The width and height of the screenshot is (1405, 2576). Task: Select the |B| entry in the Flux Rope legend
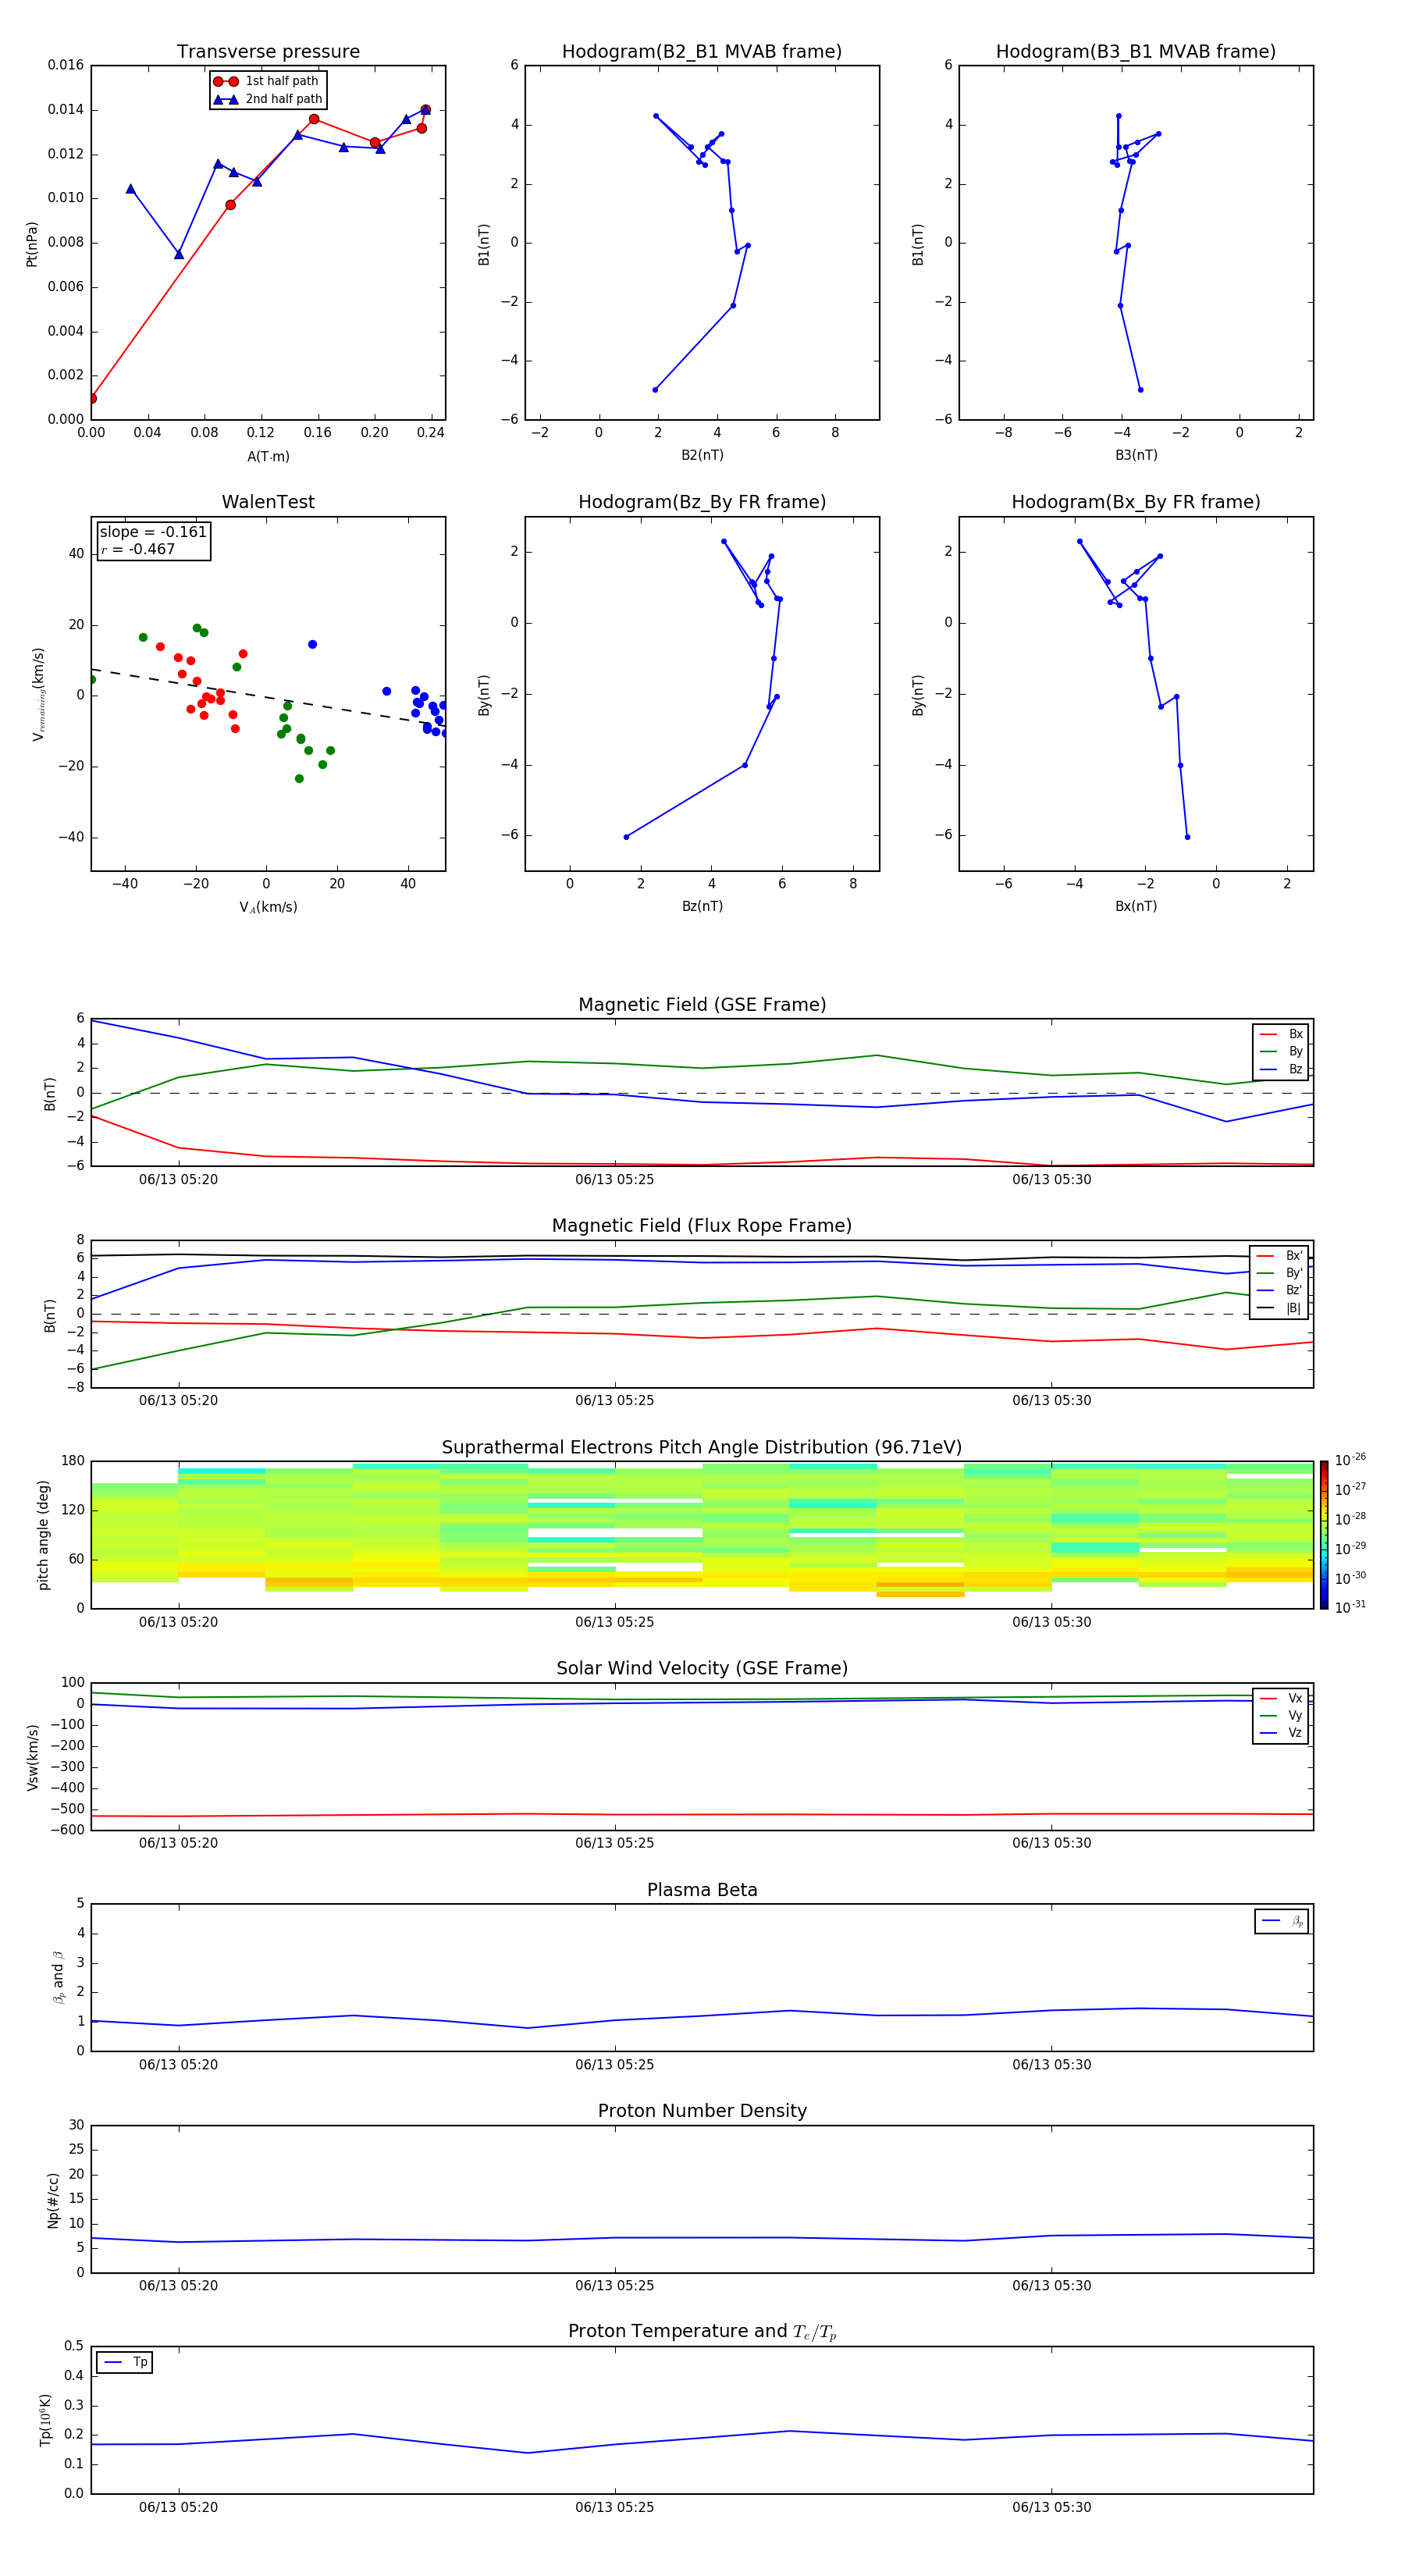pos(1279,1309)
